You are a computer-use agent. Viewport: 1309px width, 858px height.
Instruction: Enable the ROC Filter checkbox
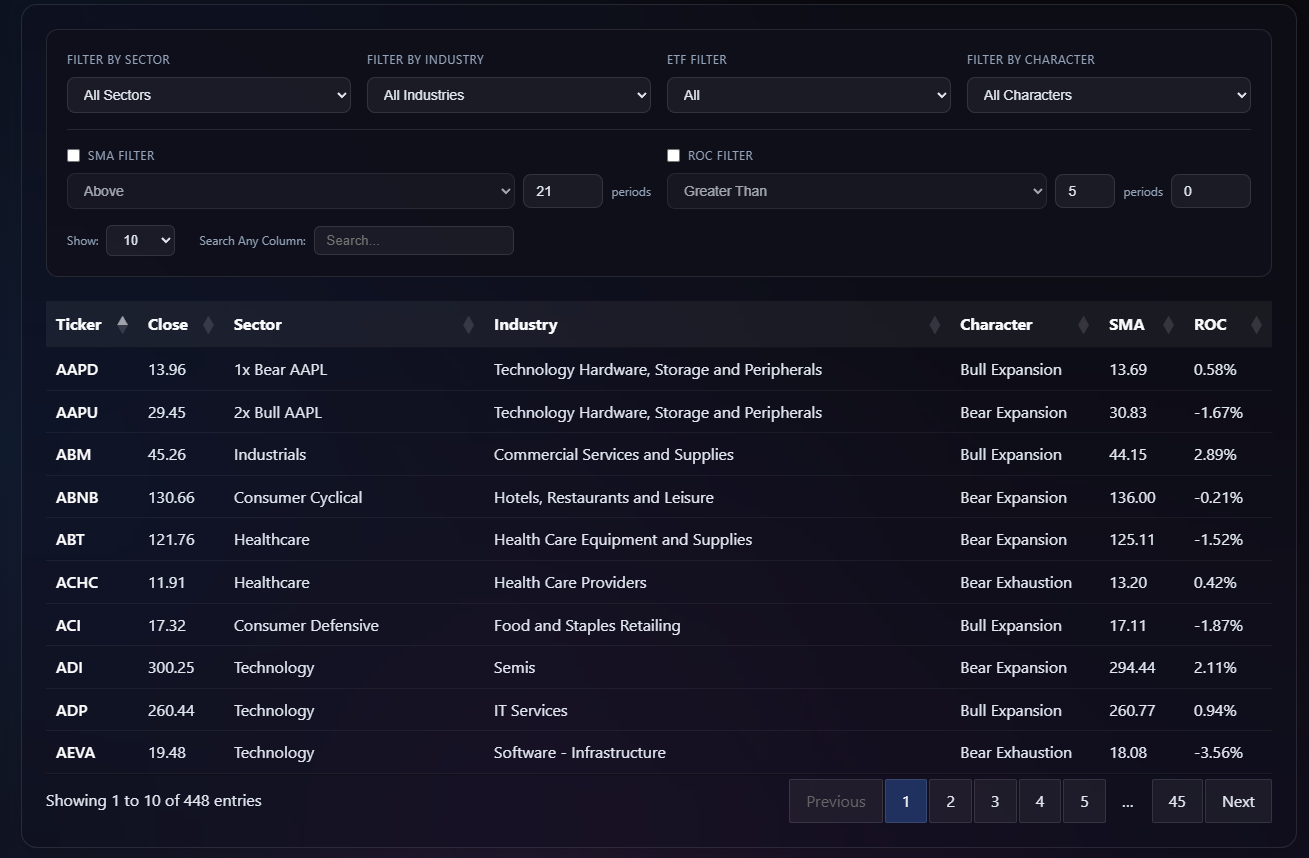pos(673,156)
